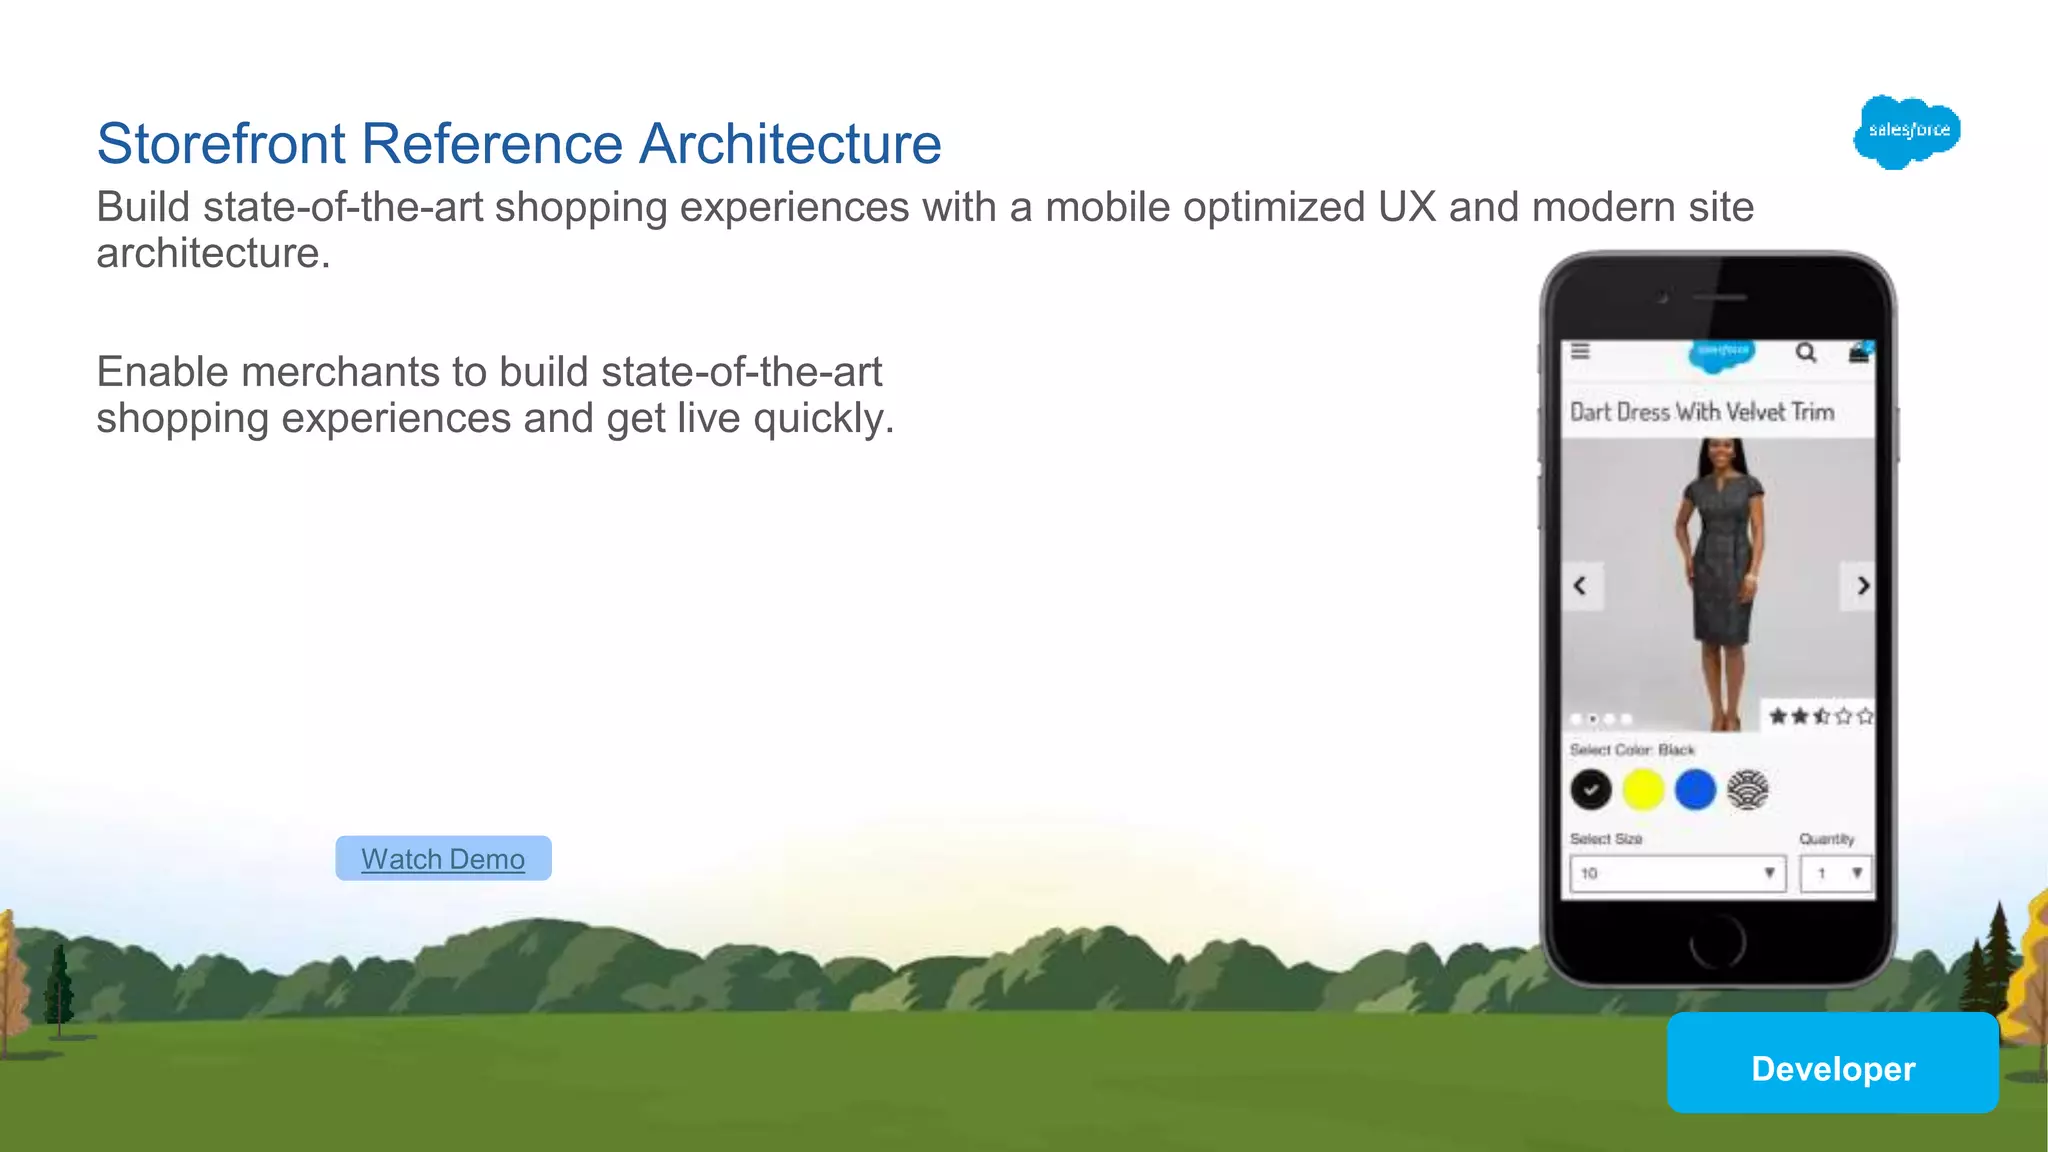The height and width of the screenshot is (1152, 2048).
Task: Click the Salesforce cloud logo on slide
Action: coord(1907,132)
